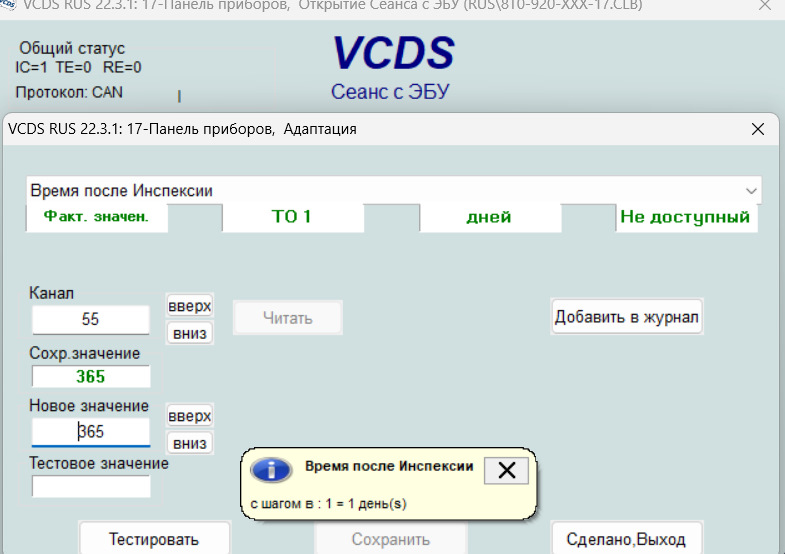This screenshot has width=785, height=554.
Task: Click the 'дней' unit cell
Action: (x=490, y=217)
